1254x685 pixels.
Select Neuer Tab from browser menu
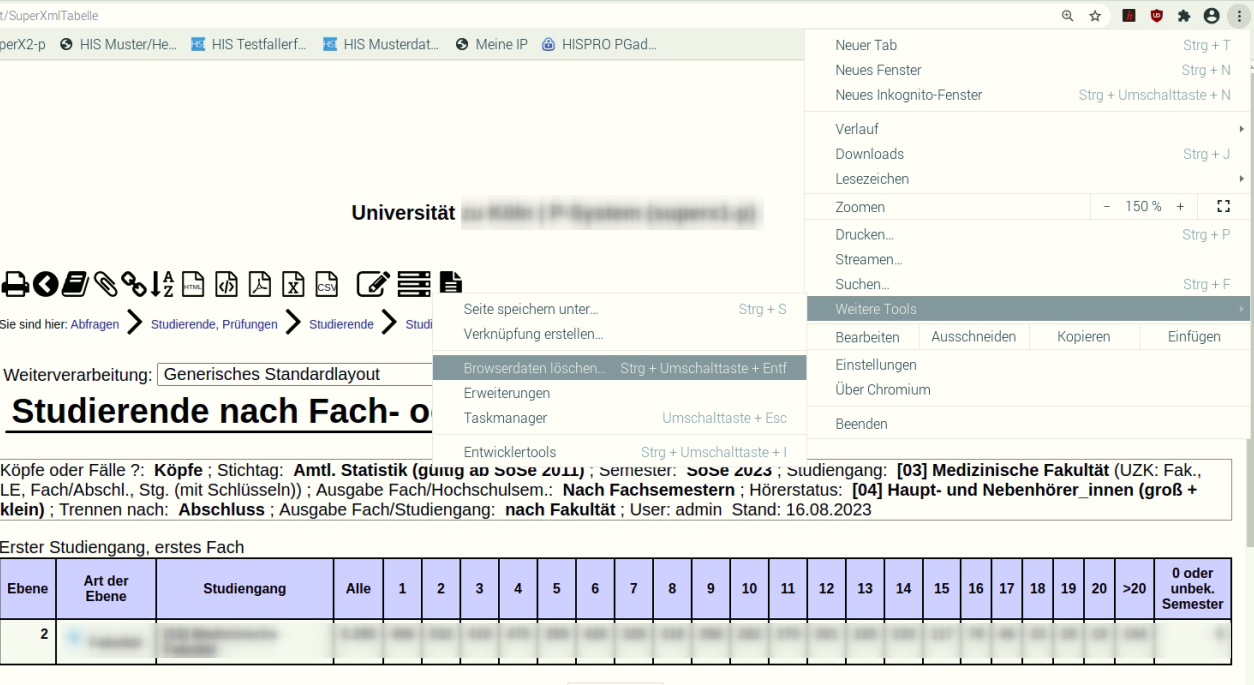point(1029,45)
